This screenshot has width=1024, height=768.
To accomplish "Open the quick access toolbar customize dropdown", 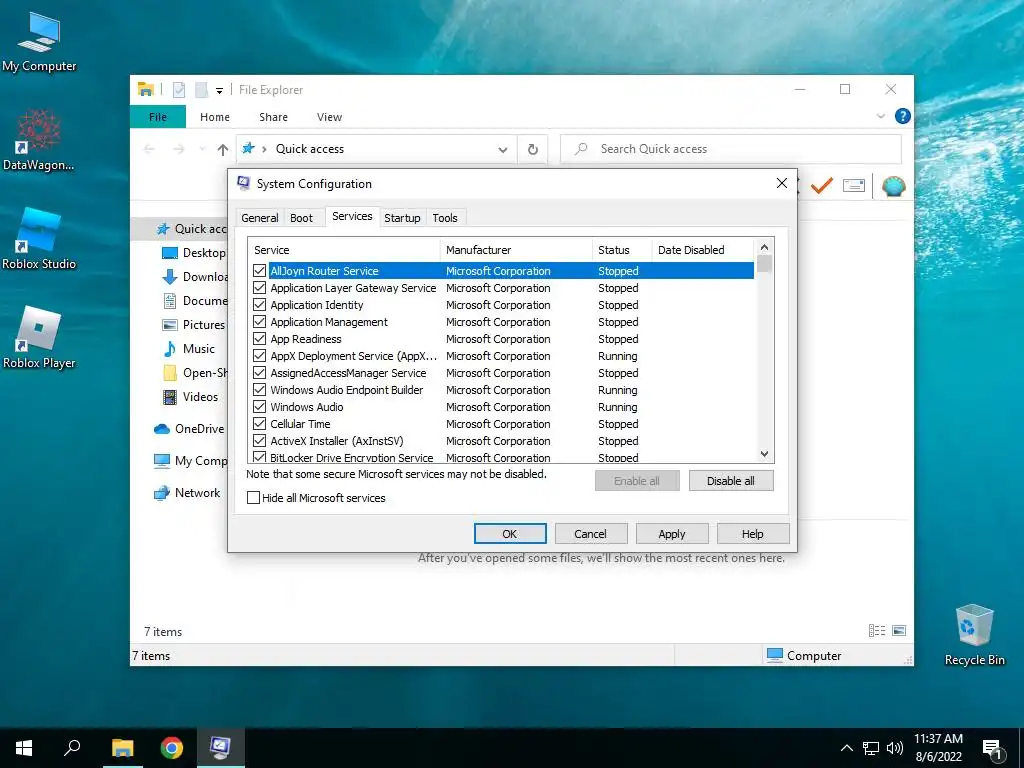I will pos(219,91).
